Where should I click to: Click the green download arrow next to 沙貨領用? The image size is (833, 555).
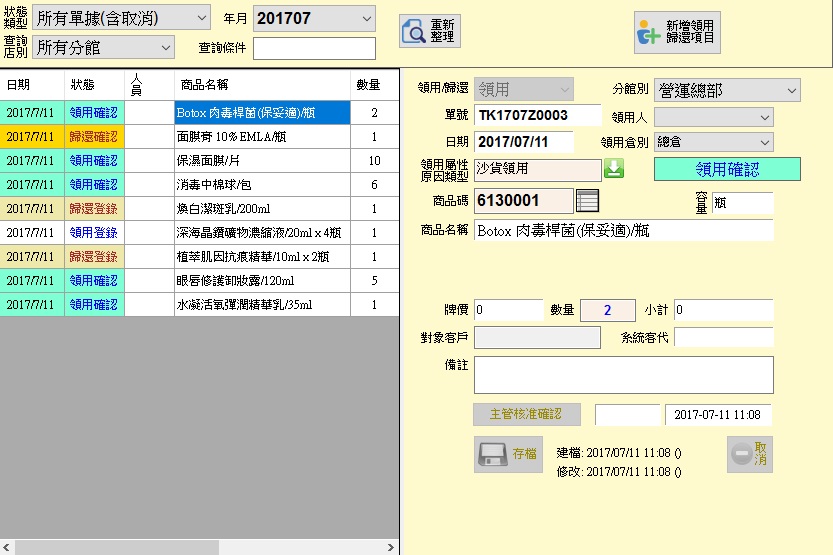[x=614, y=169]
